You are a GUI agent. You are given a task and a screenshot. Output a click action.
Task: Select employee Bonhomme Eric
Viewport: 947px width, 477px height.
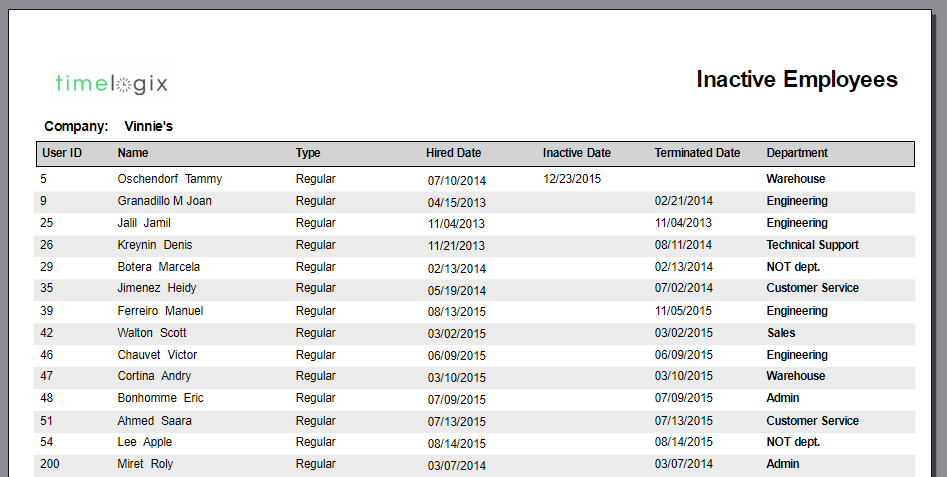(x=160, y=398)
